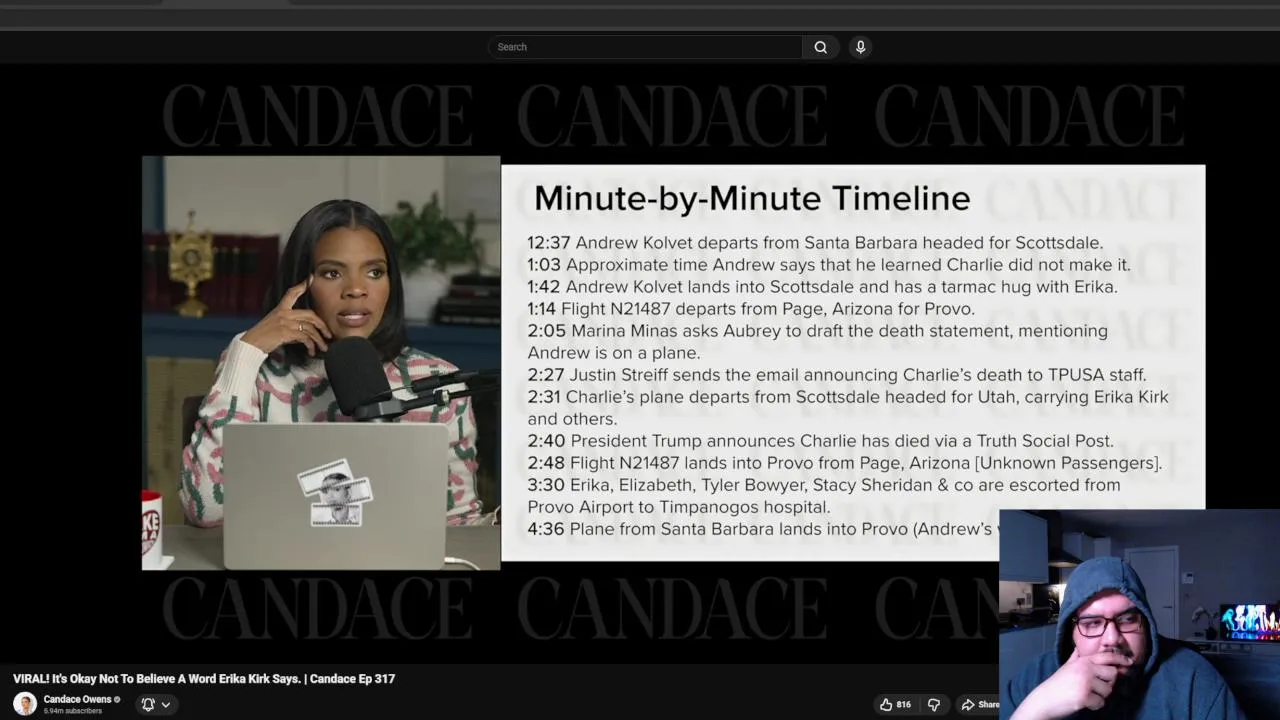1280x720 pixels.
Task: Click the verified badge next to Candace Owens
Action: click(117, 699)
